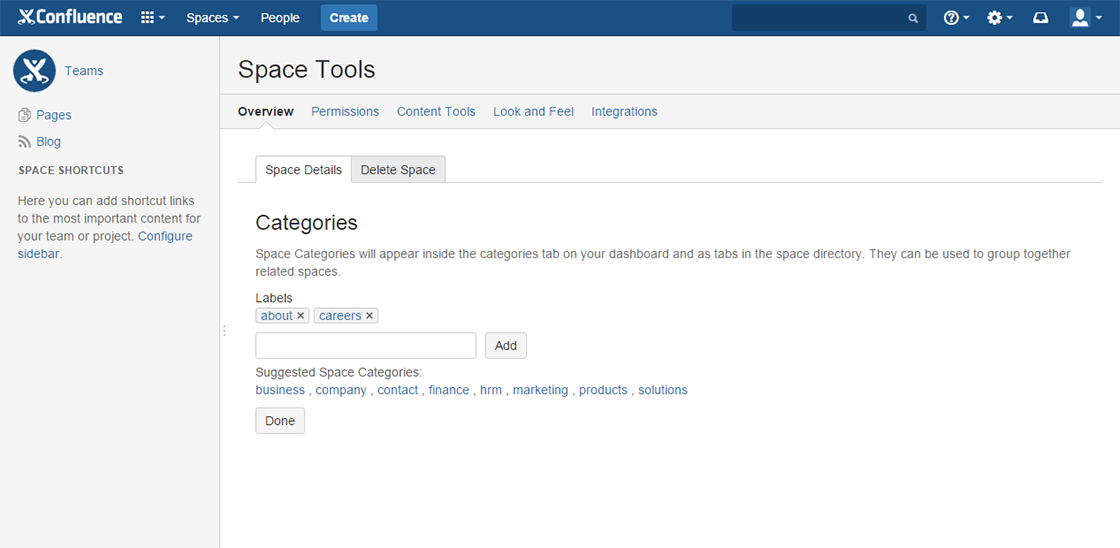Add suggested category 'hrm'

pyautogui.click(x=491, y=390)
